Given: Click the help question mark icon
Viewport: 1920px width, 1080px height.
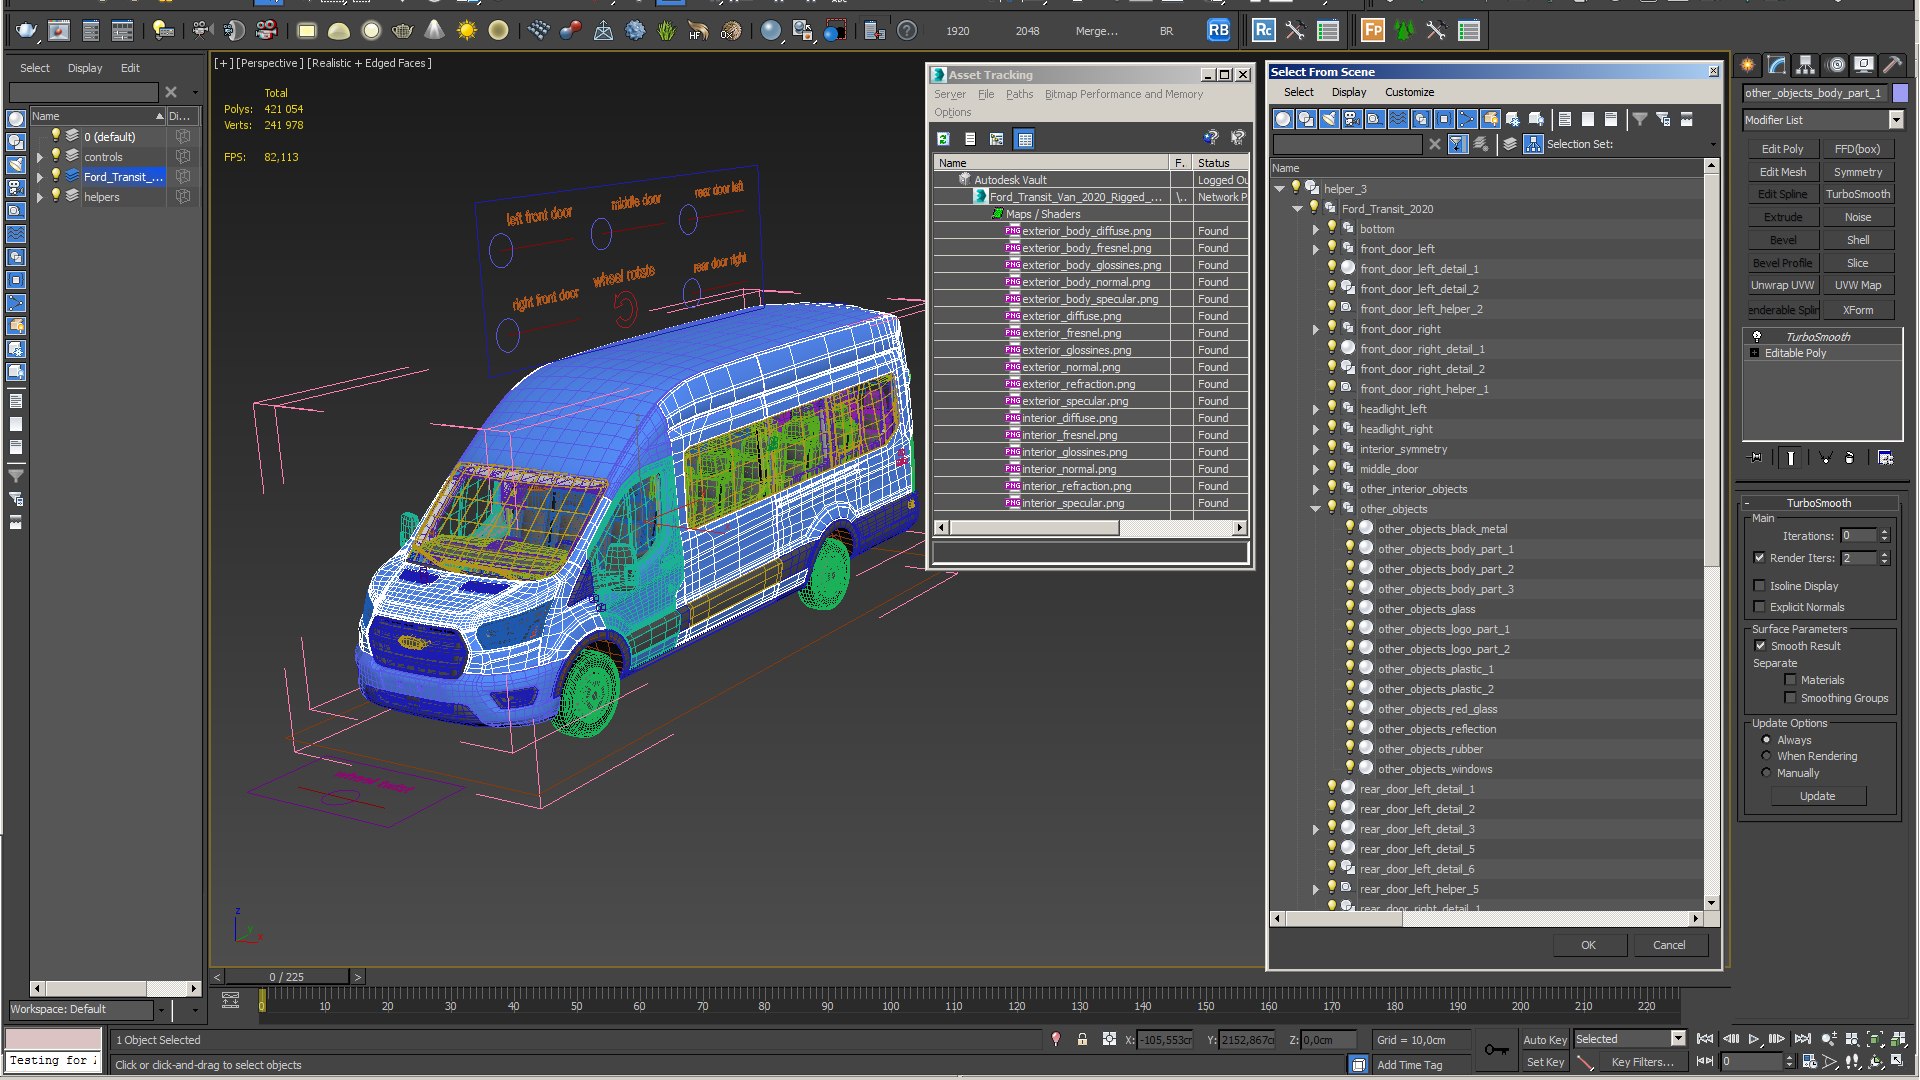Looking at the screenshot, I should [x=906, y=31].
